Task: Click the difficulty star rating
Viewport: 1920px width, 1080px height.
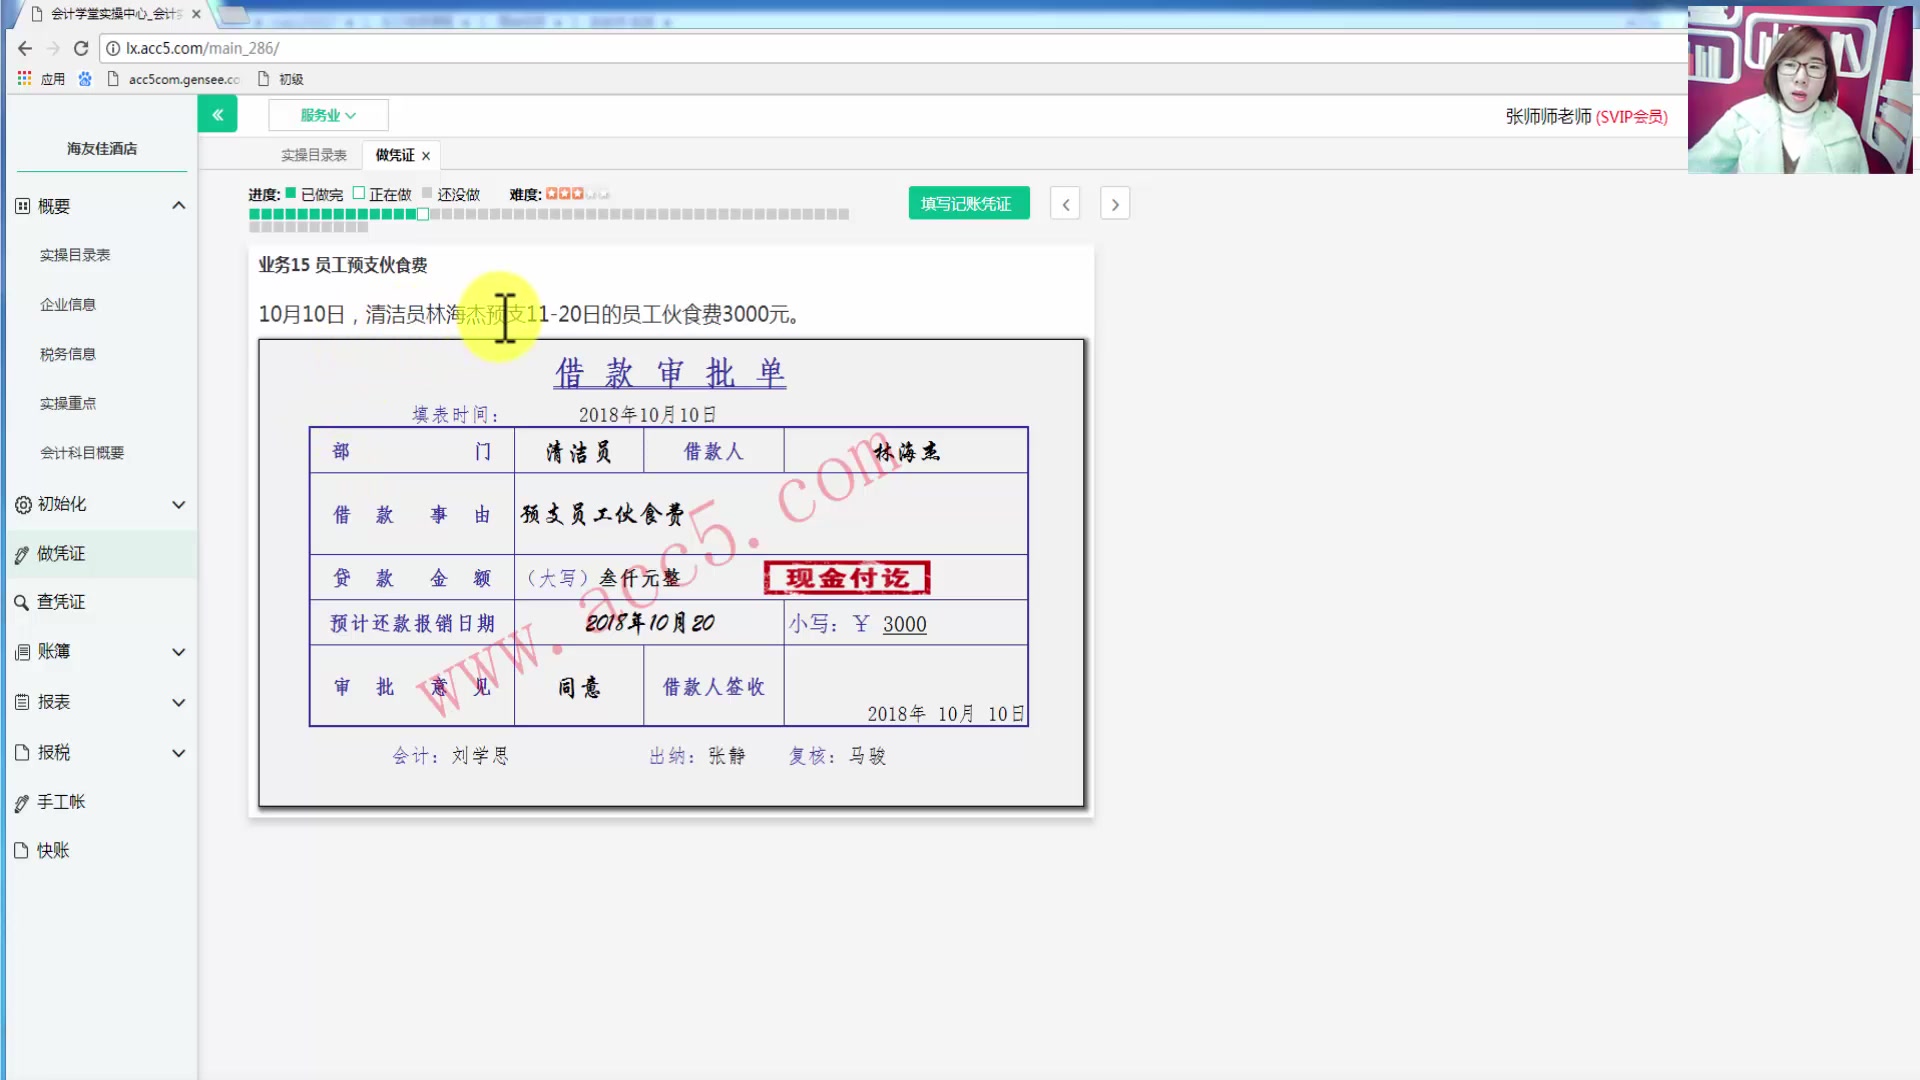Action: (x=577, y=194)
